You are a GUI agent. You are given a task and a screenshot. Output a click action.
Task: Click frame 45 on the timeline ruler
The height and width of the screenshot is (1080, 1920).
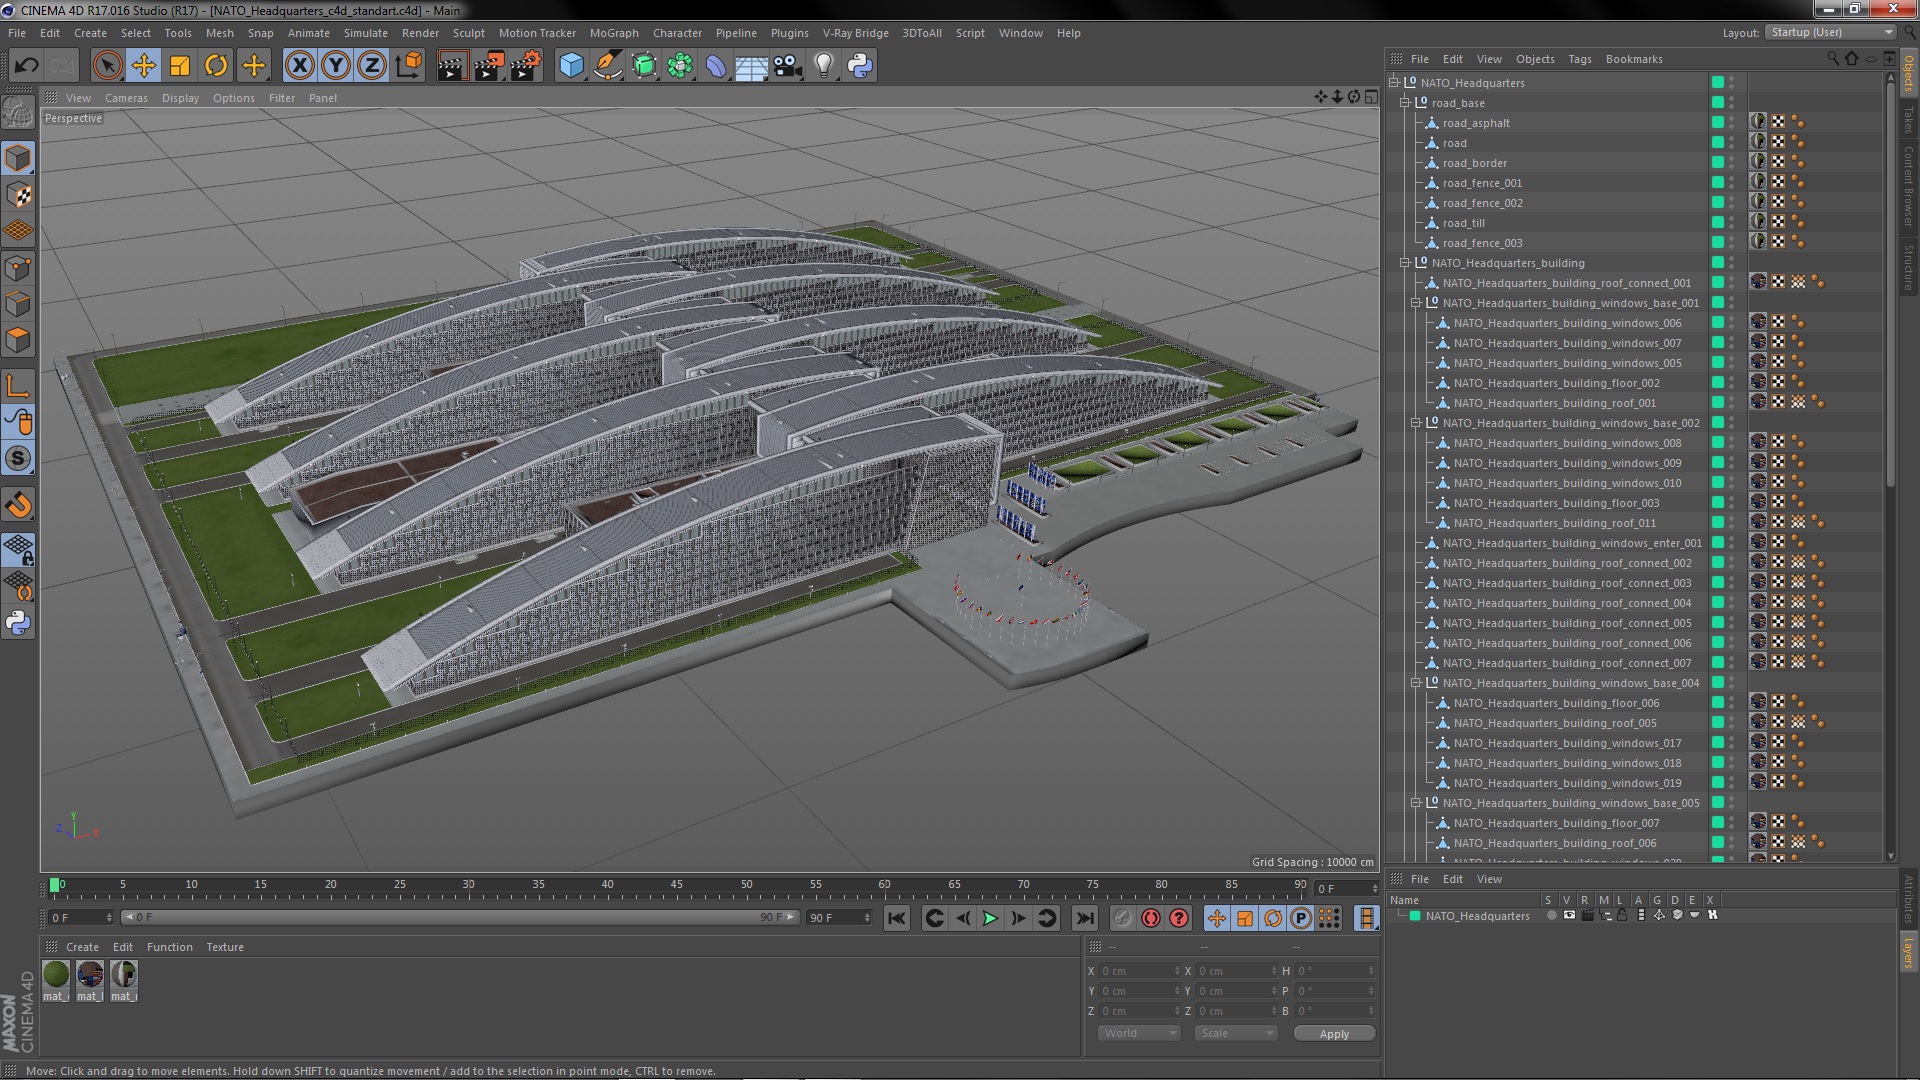coord(677,886)
